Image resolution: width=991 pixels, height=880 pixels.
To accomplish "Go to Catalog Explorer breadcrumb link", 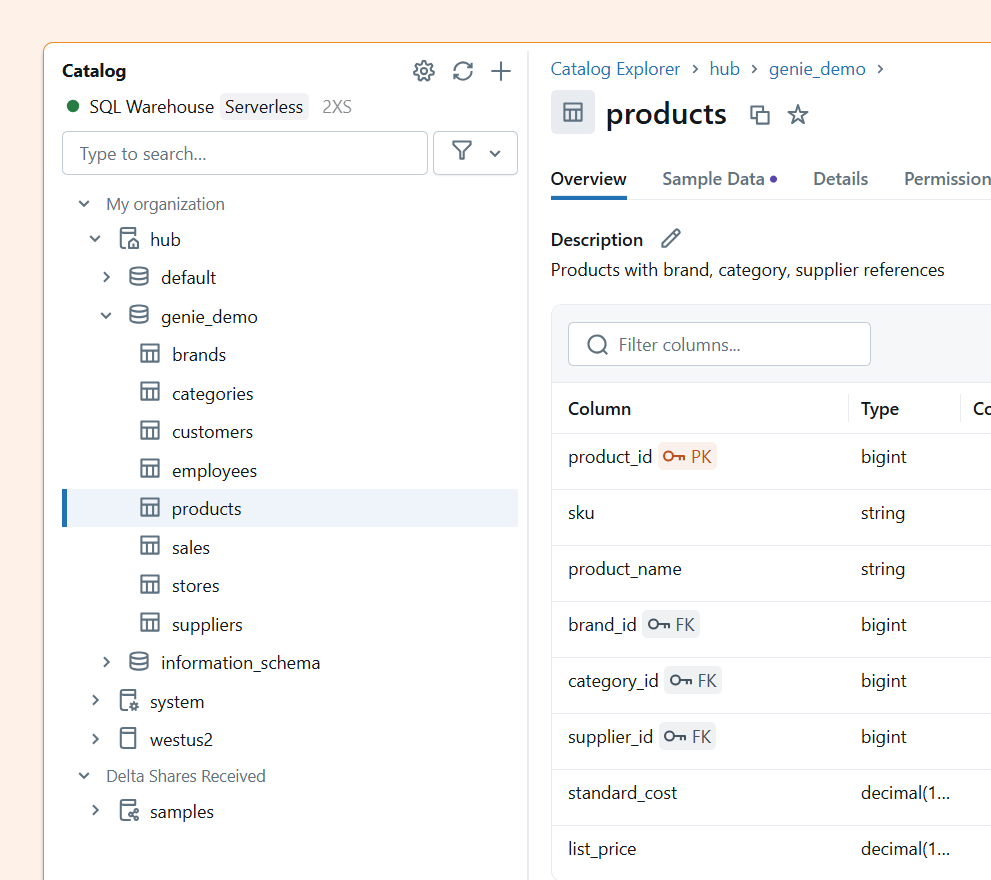I will (x=615, y=69).
